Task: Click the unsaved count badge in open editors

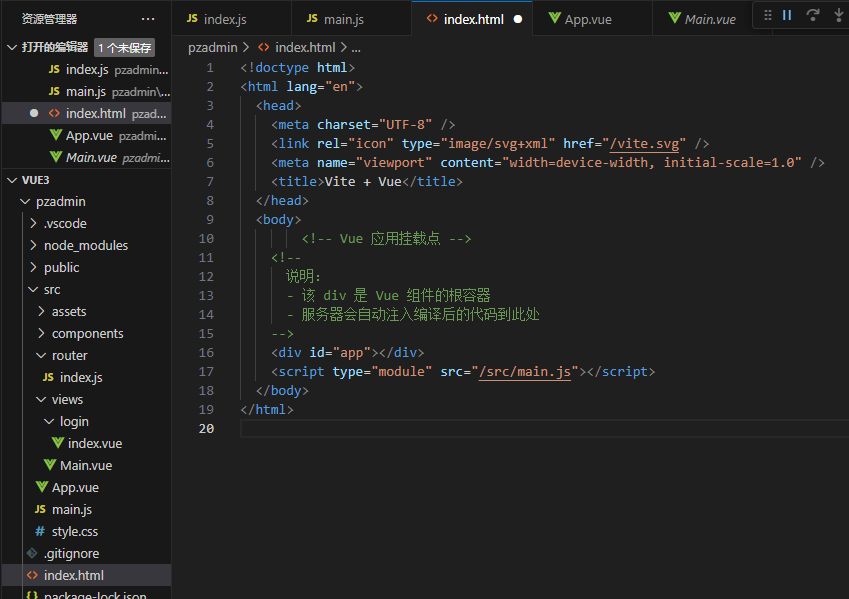Action: tap(125, 48)
